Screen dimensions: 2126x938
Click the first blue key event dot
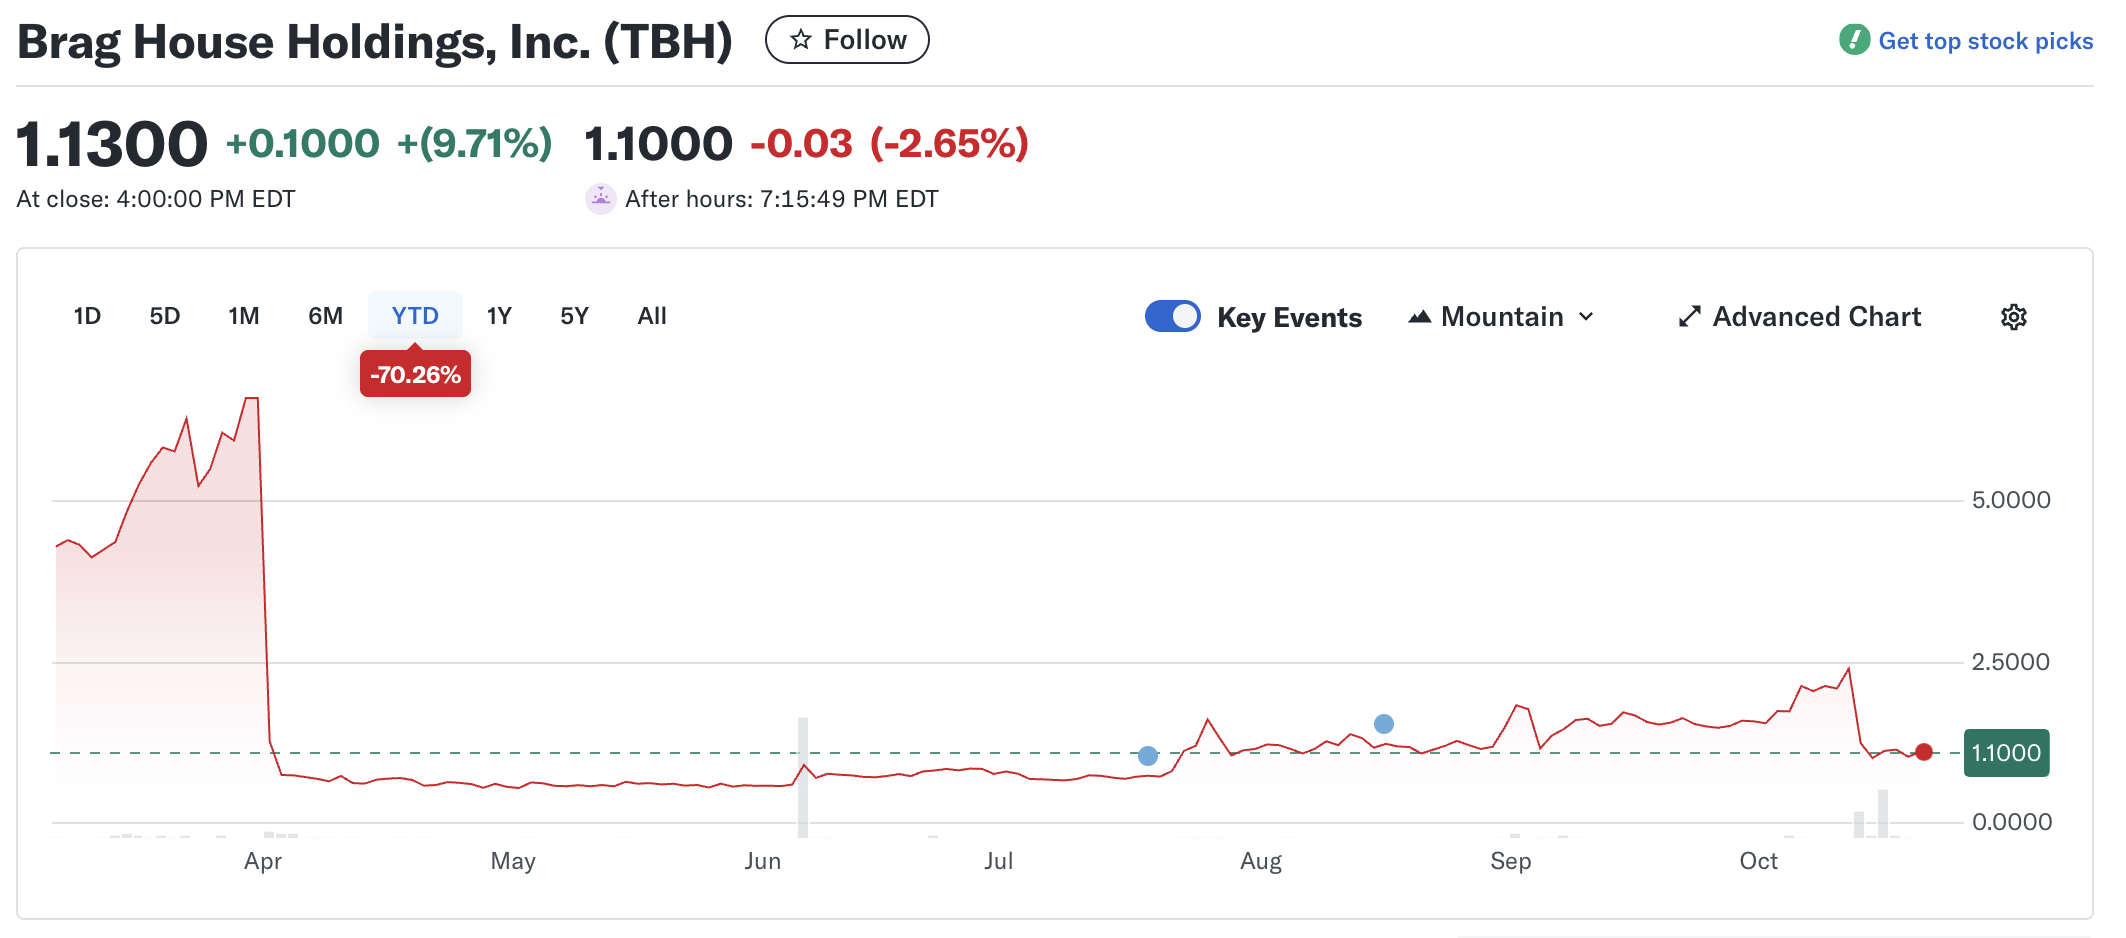pyautogui.click(x=1148, y=756)
